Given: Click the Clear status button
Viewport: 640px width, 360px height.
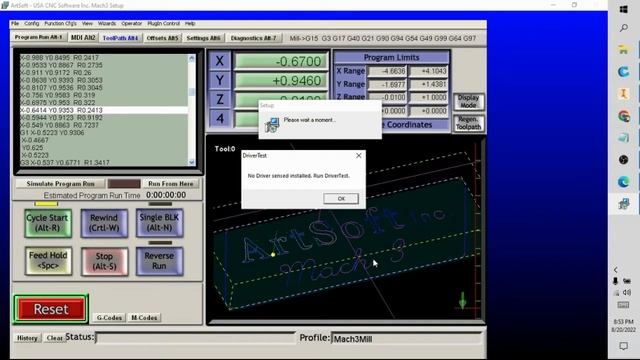Looking at the screenshot, I should tap(54, 338).
